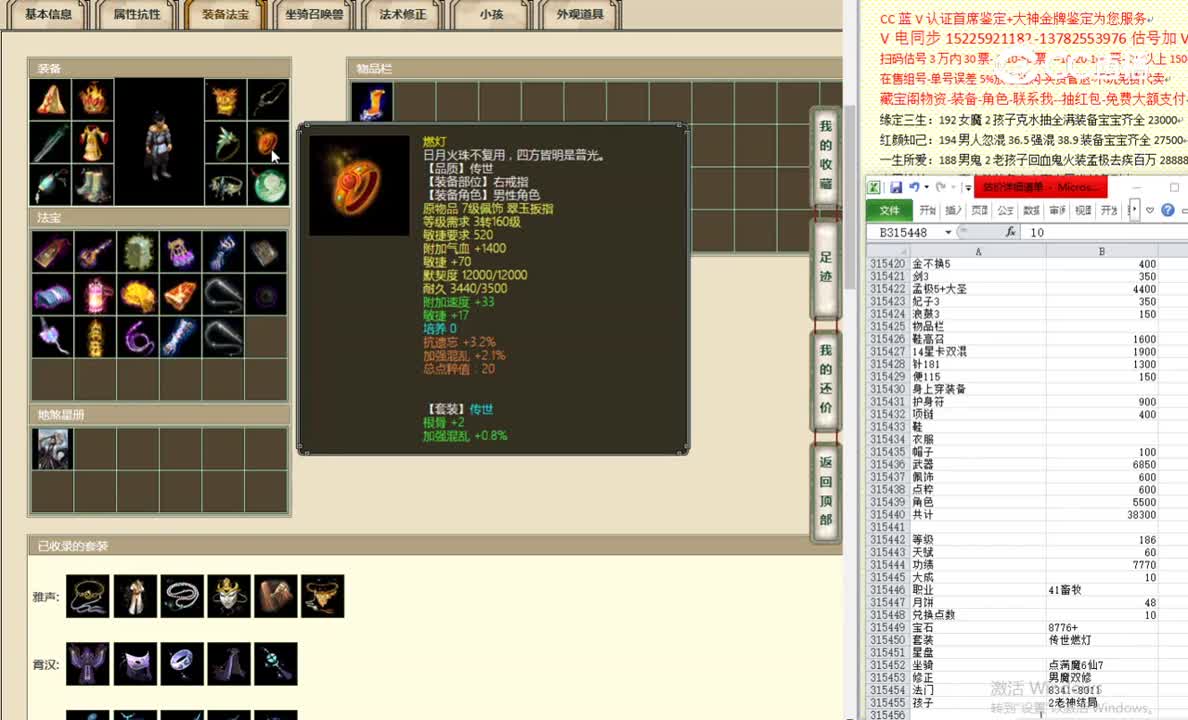
Task: Open the 基本信息 tab
Action: [x=45, y=15]
